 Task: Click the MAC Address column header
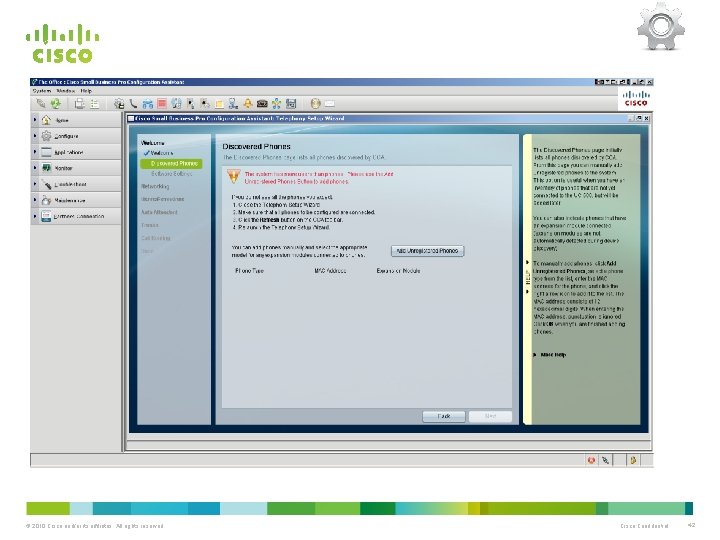coord(330,271)
